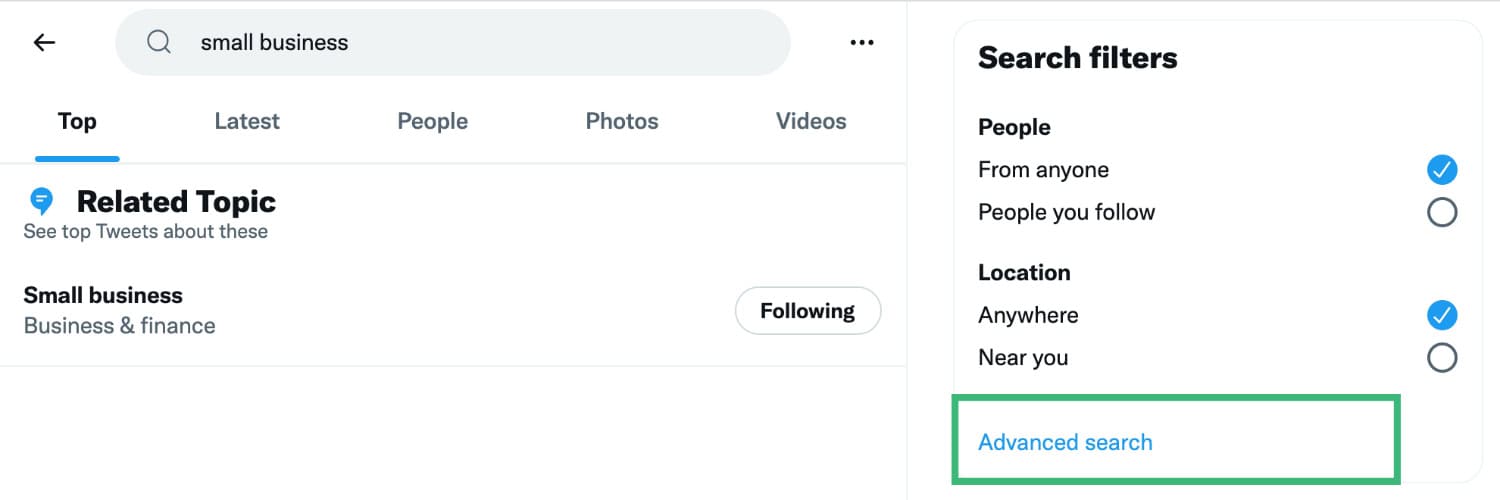Screen dimensions: 1500x500
Task: Click the 'Related Topic' heading
Action: pyautogui.click(x=176, y=202)
